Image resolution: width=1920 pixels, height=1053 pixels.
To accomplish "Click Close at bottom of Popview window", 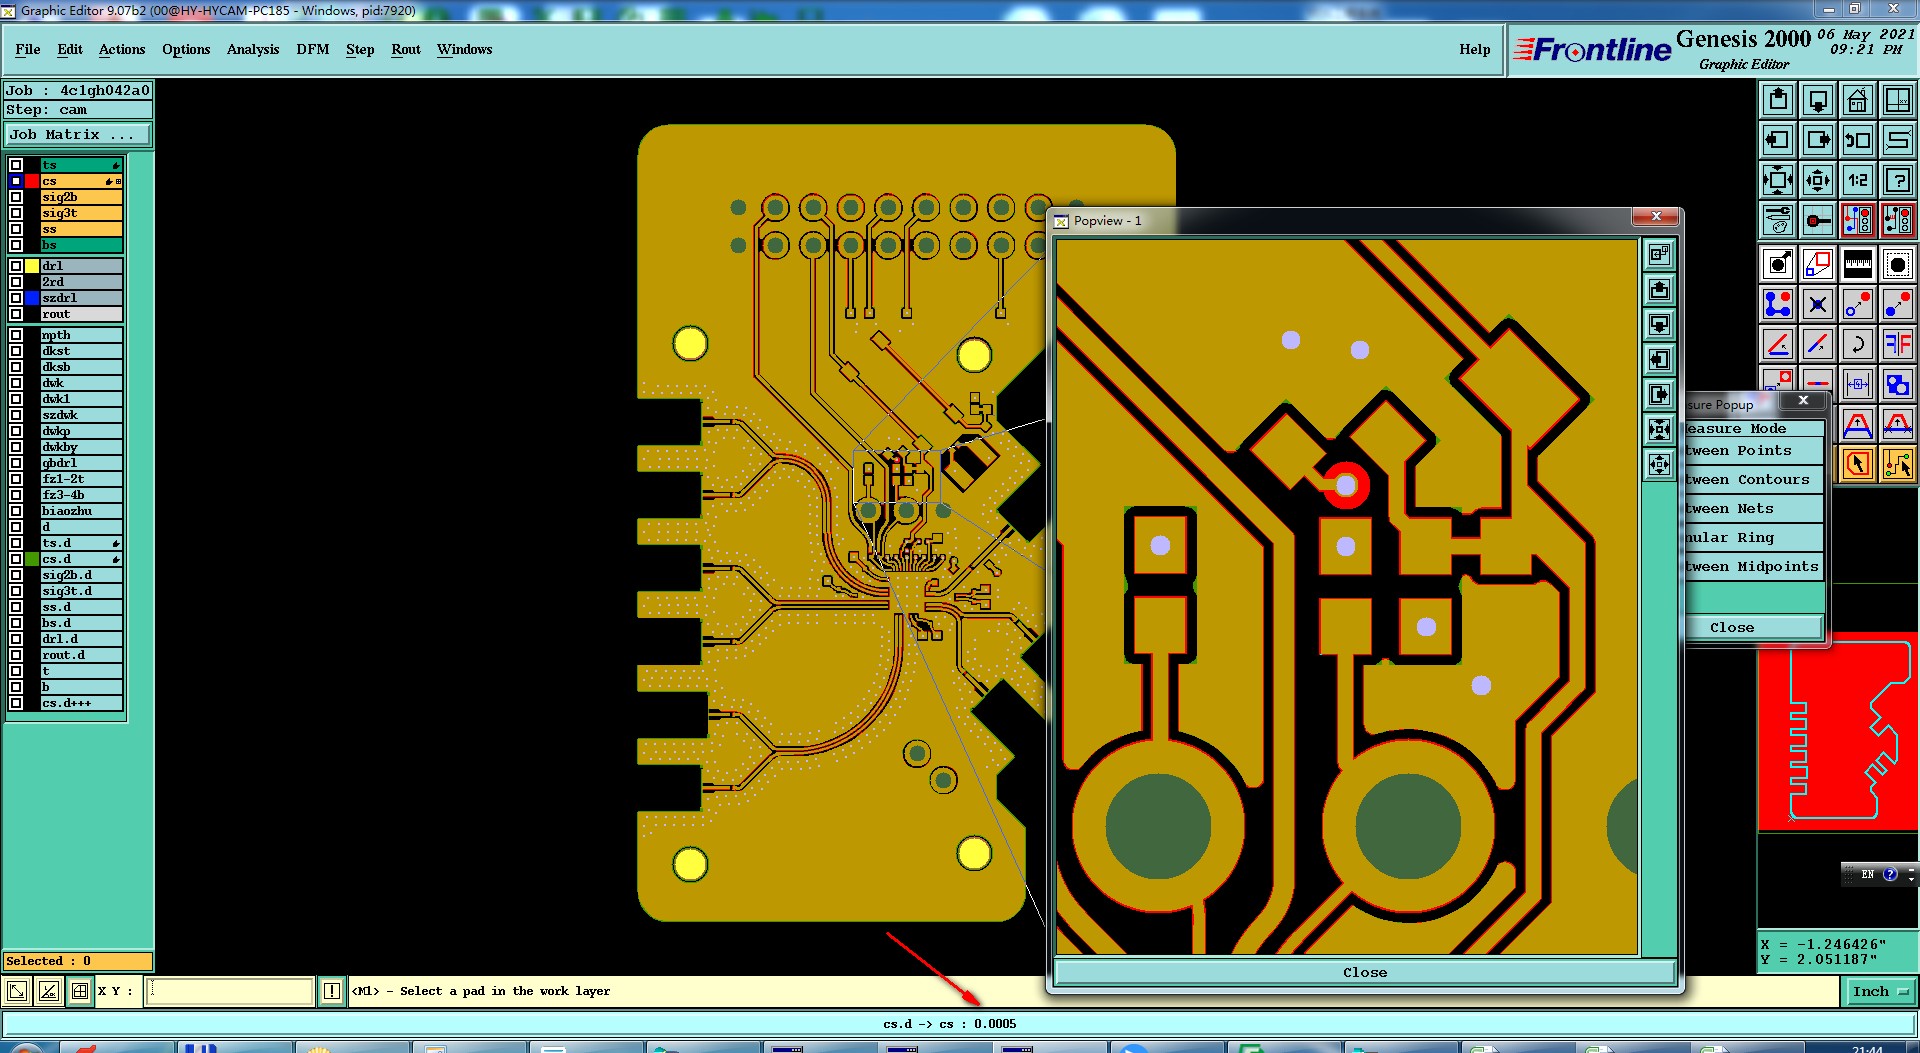I will pyautogui.click(x=1365, y=972).
